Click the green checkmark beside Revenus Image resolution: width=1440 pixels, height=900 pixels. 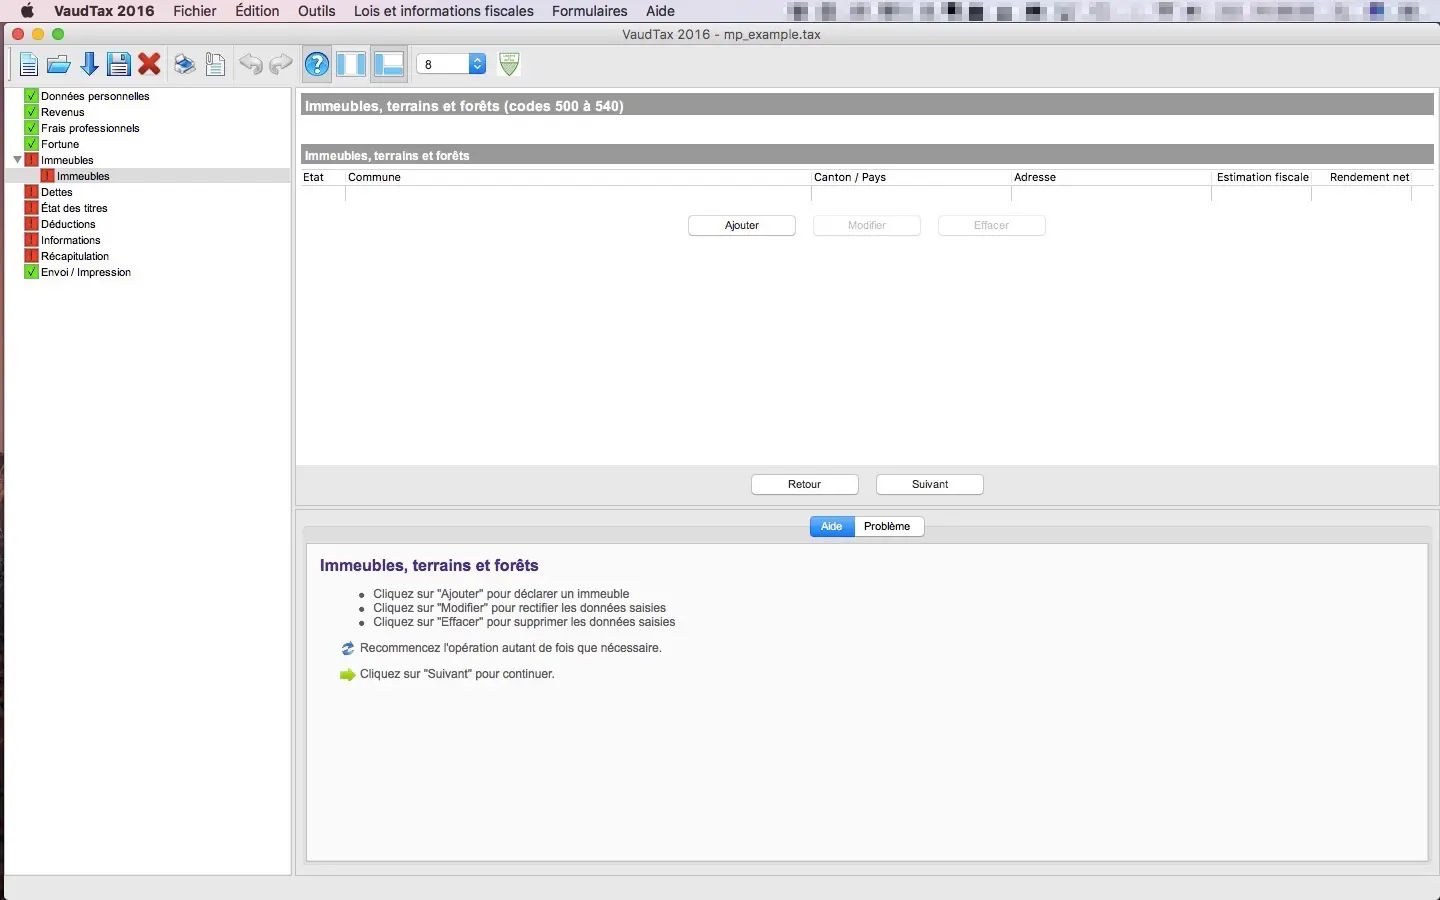click(x=31, y=112)
